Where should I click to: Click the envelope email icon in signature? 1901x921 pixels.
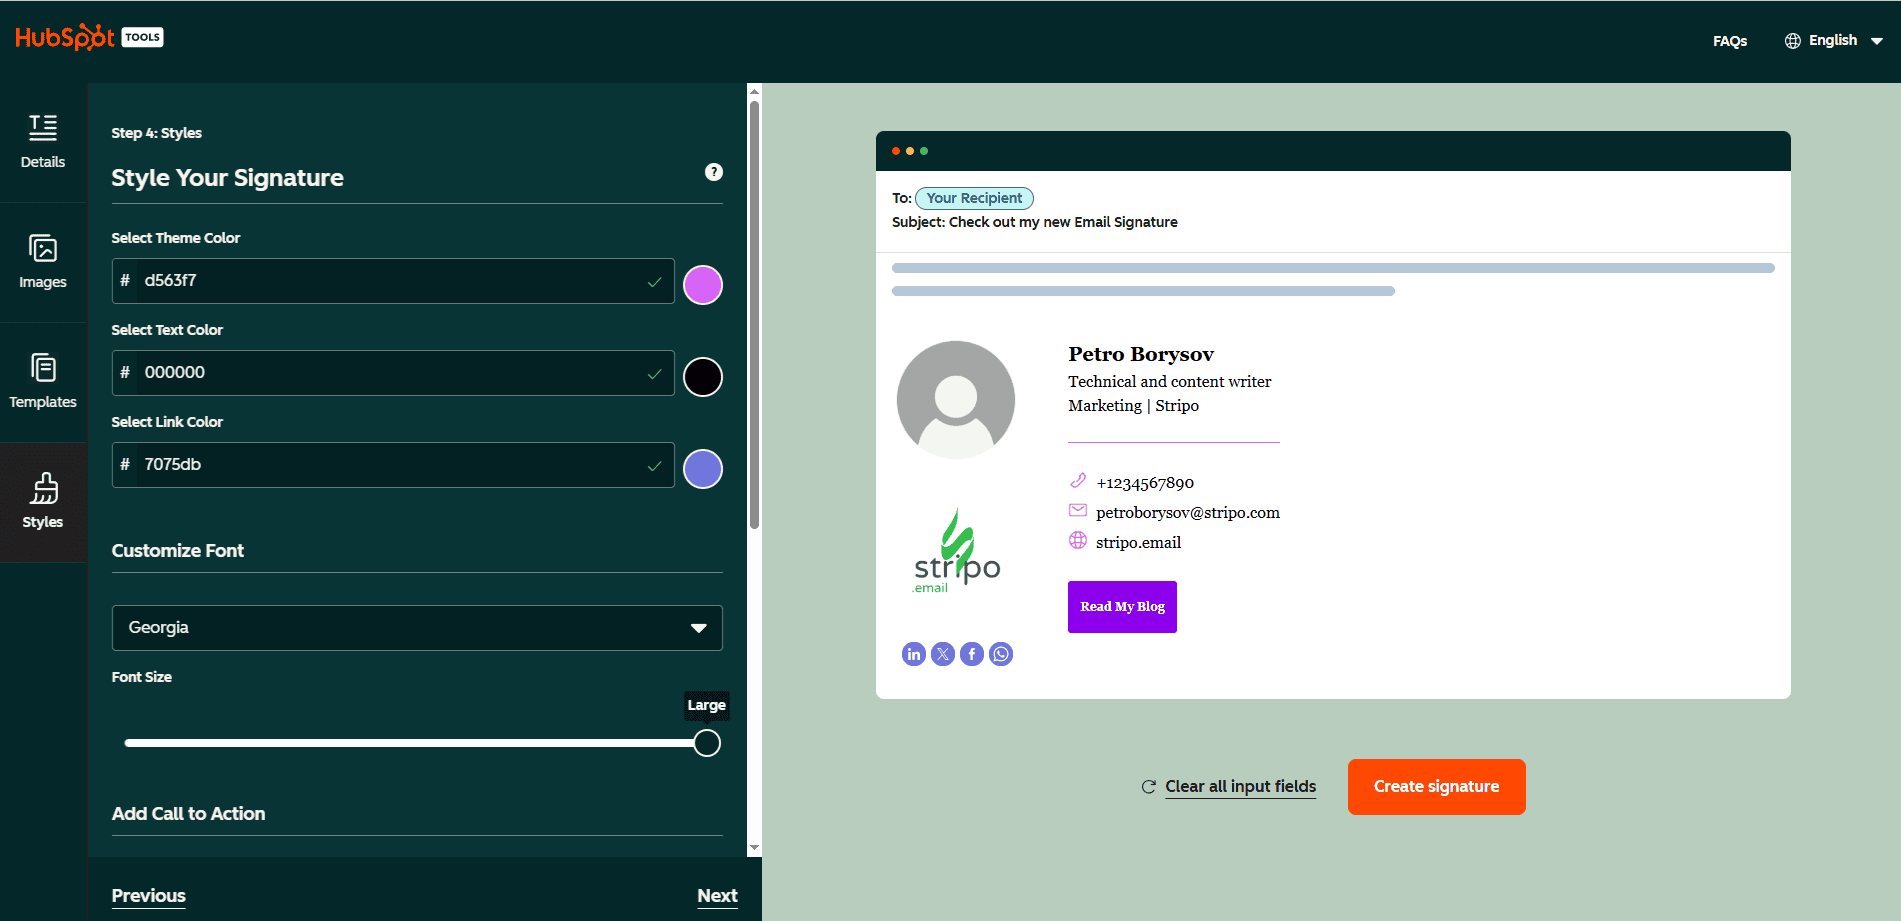click(x=1078, y=511)
